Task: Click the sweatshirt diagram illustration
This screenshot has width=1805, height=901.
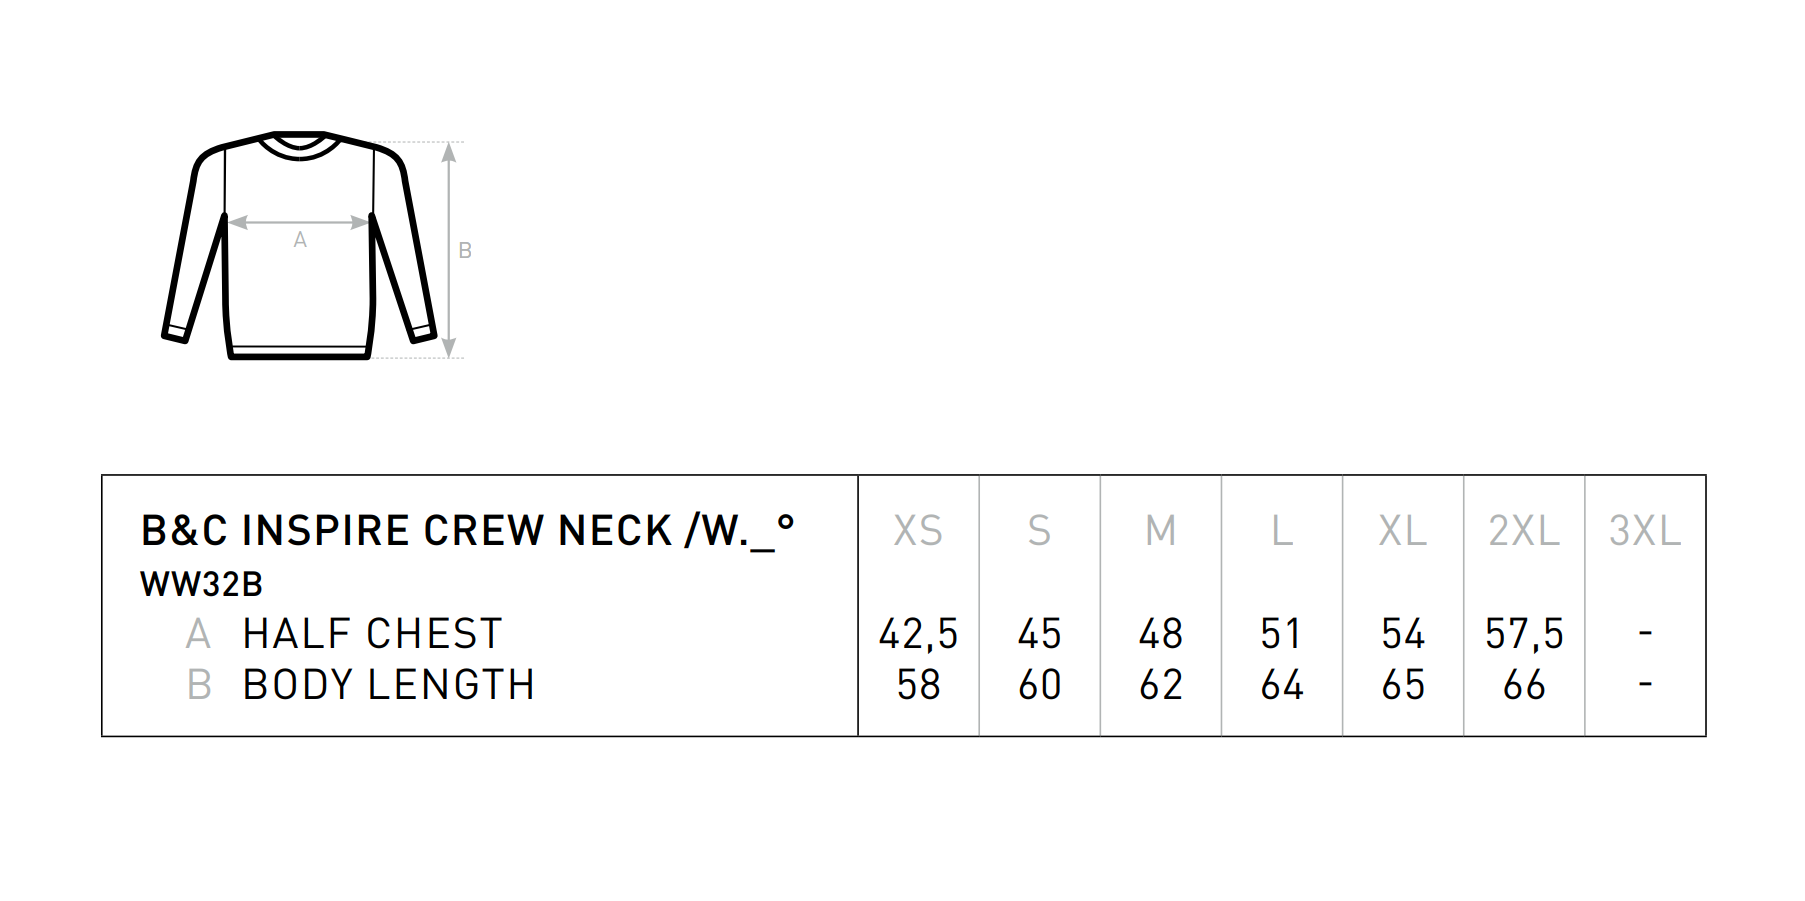Action: [x=299, y=245]
